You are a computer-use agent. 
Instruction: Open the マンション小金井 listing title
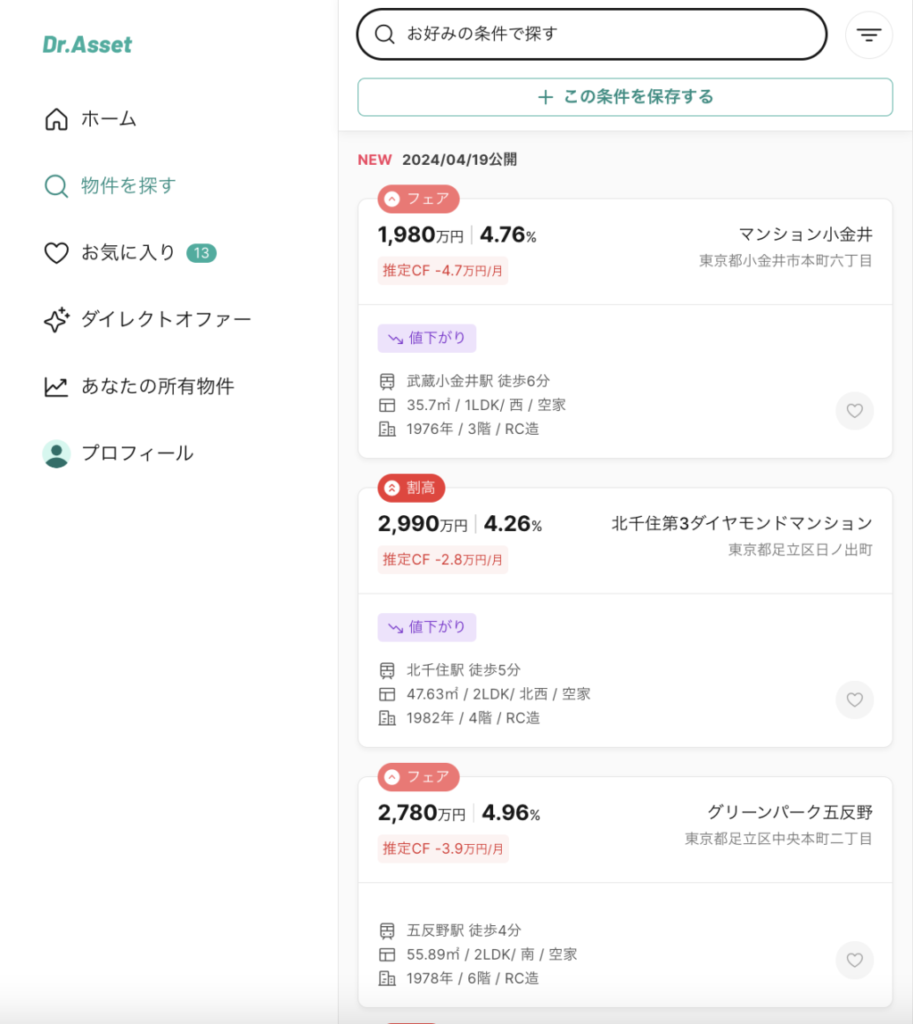coord(805,234)
